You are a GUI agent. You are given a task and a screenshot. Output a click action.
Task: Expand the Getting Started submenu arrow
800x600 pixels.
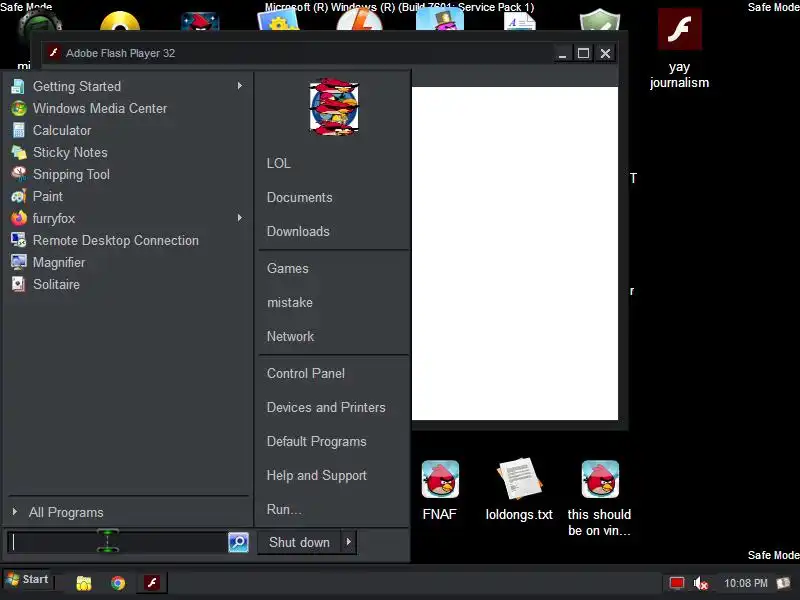coord(240,86)
